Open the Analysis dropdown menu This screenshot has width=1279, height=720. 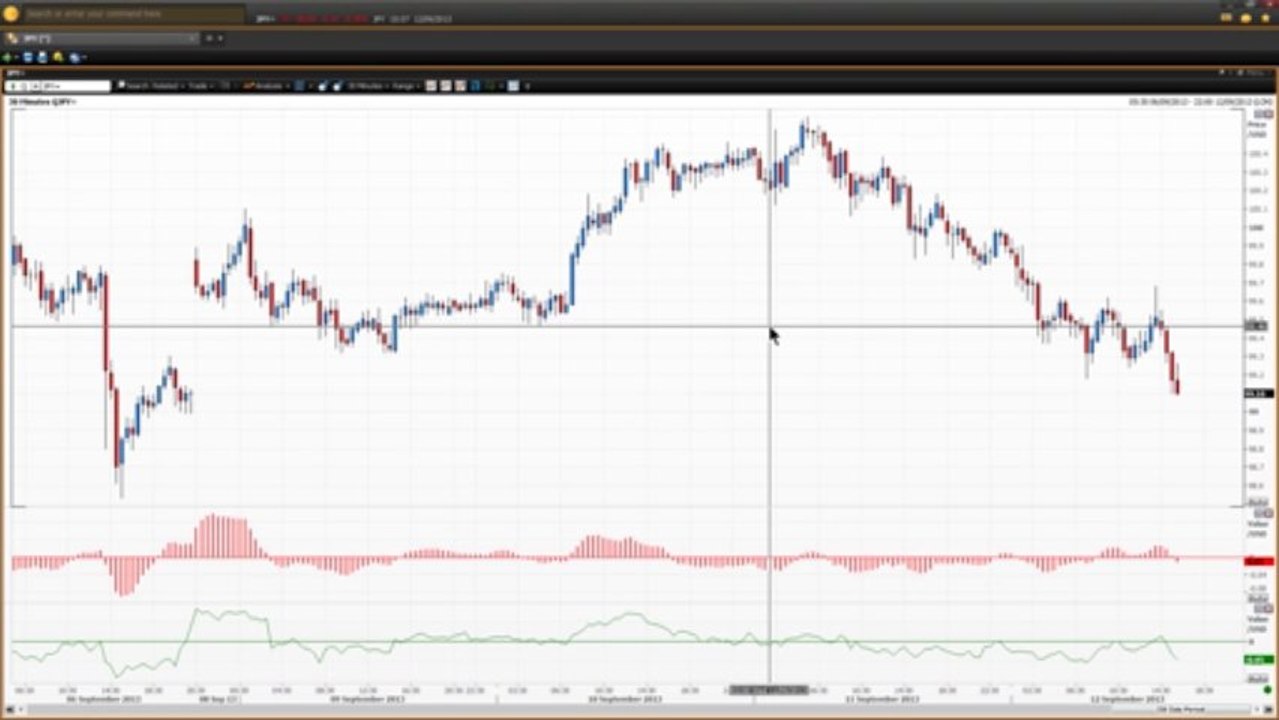[x=265, y=86]
